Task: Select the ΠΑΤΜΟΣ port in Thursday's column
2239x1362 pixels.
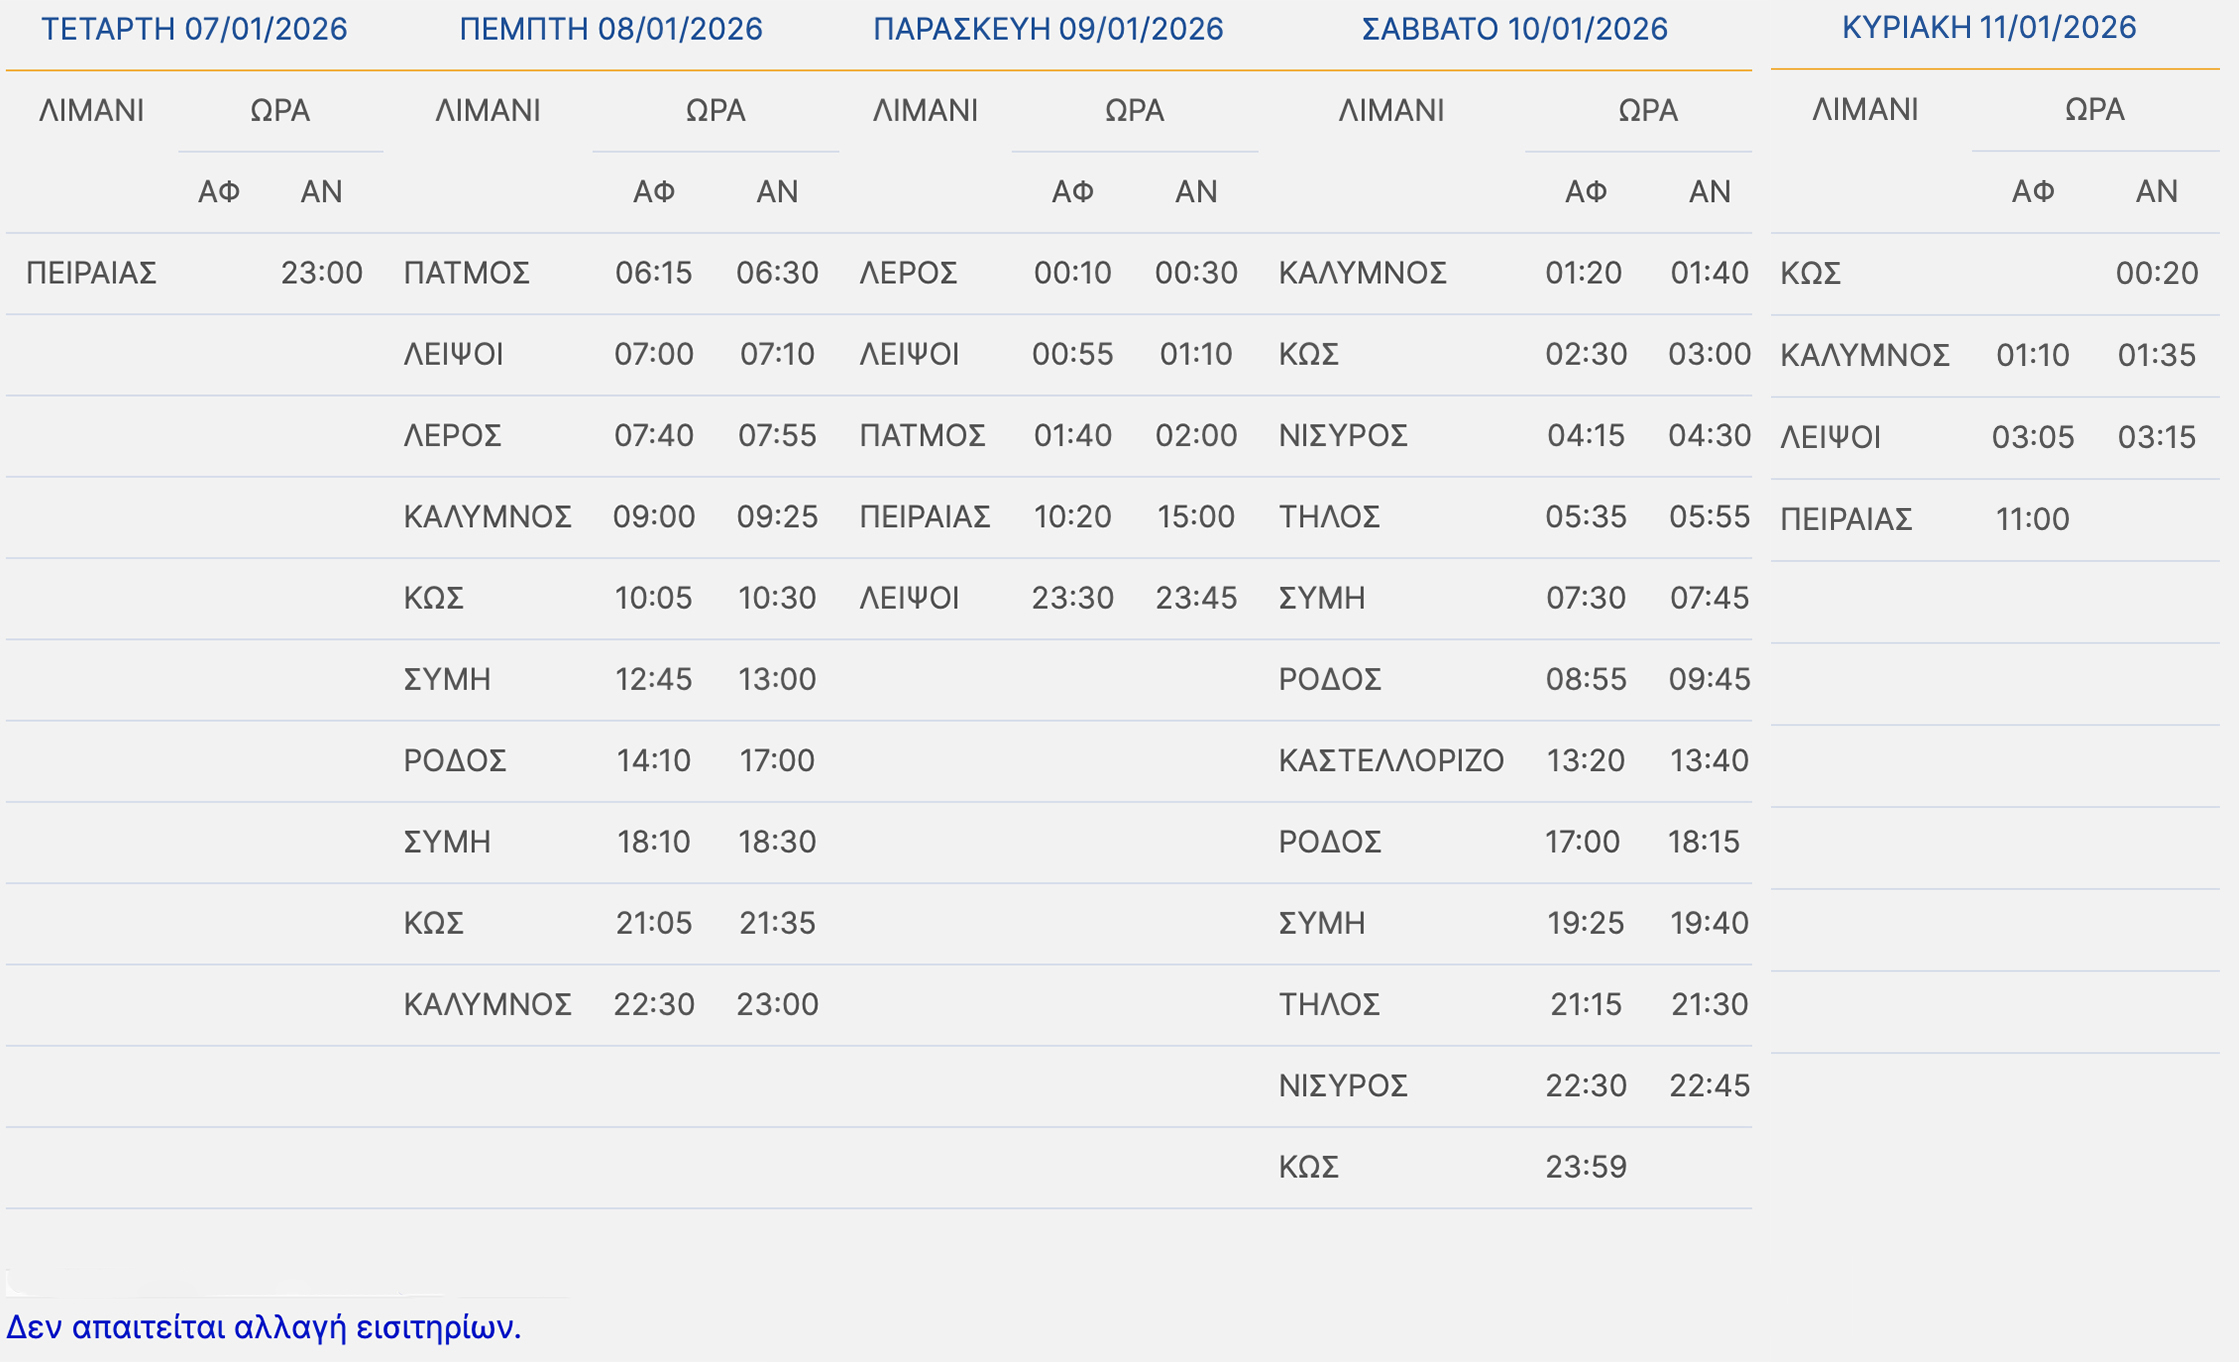Action: tap(466, 273)
